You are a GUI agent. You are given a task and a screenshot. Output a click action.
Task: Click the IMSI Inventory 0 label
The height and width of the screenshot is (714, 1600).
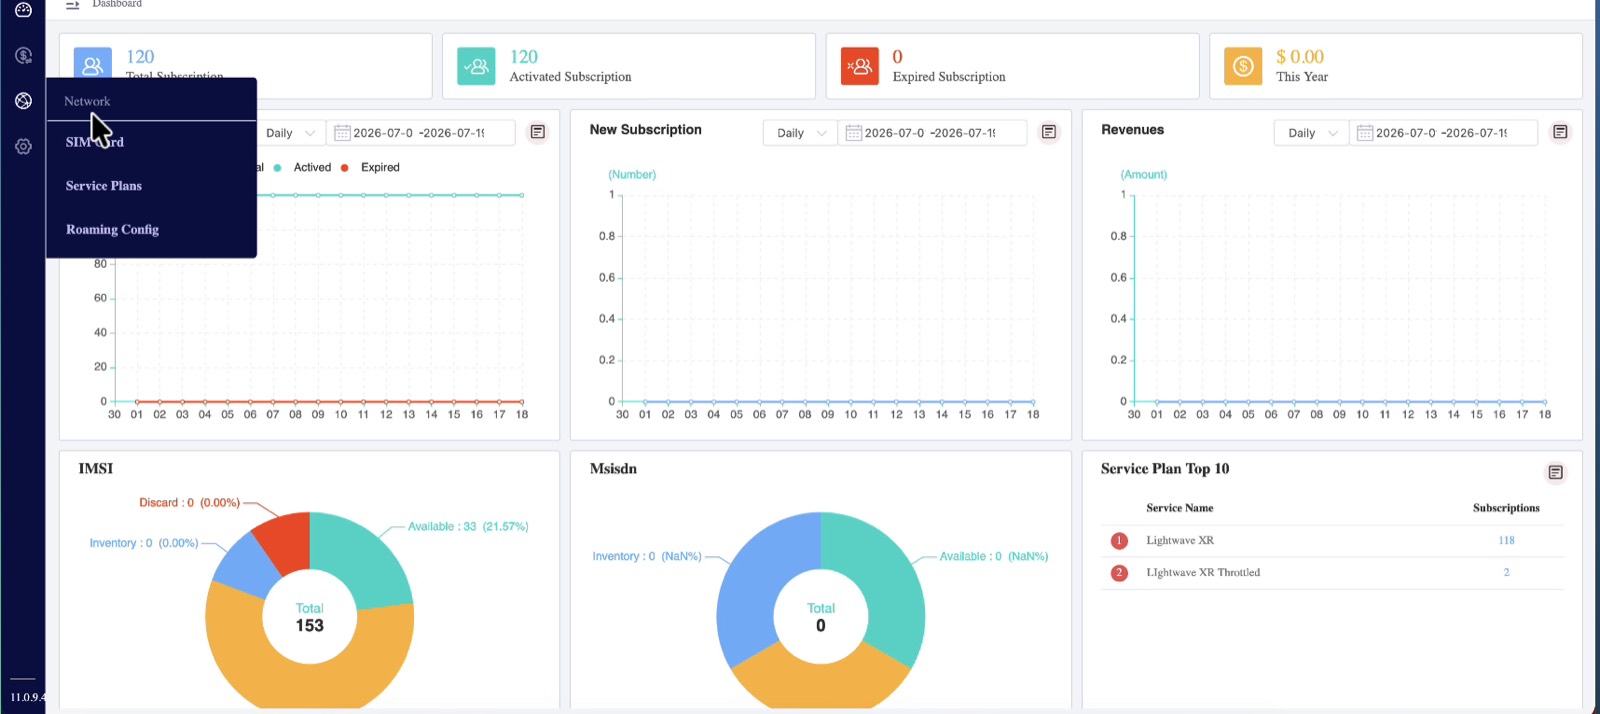pos(144,543)
